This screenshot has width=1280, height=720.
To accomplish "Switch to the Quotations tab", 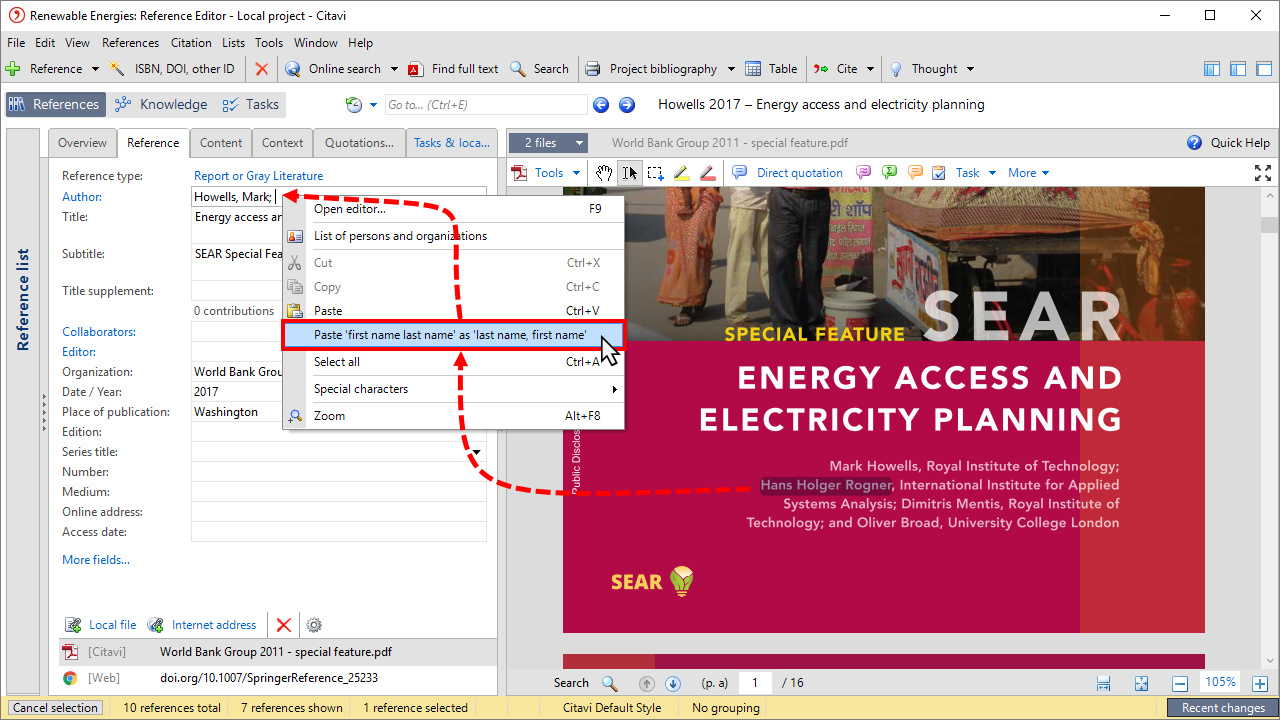I will pyautogui.click(x=359, y=143).
